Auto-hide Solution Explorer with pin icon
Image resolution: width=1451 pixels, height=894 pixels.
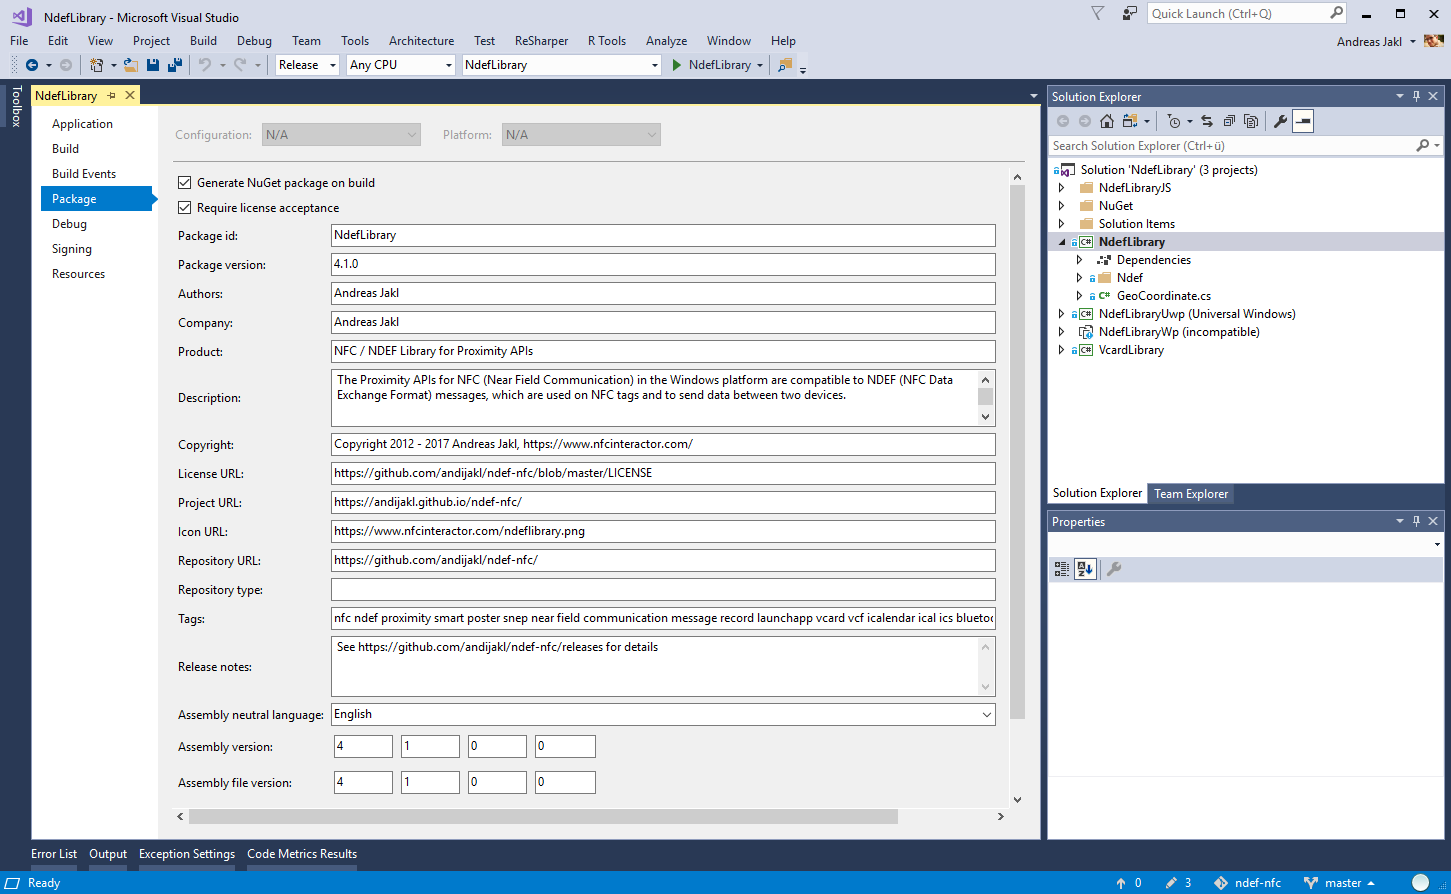point(1416,97)
